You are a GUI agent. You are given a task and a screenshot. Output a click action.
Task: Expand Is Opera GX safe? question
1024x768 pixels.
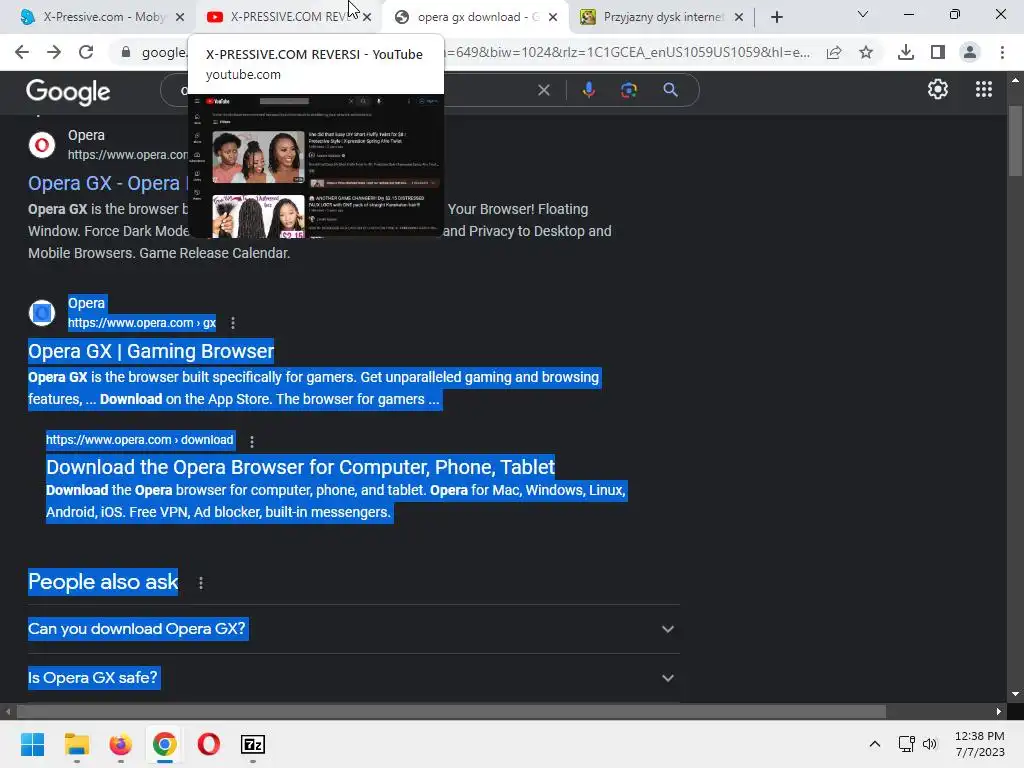coord(353,678)
